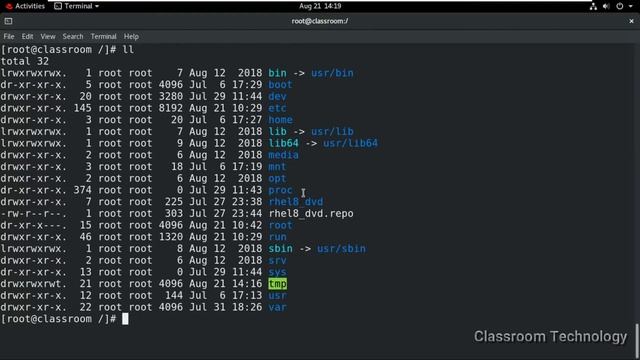Screen dimensions: 640x360
Task: Click the 'sys' directory name
Action: 277,272
